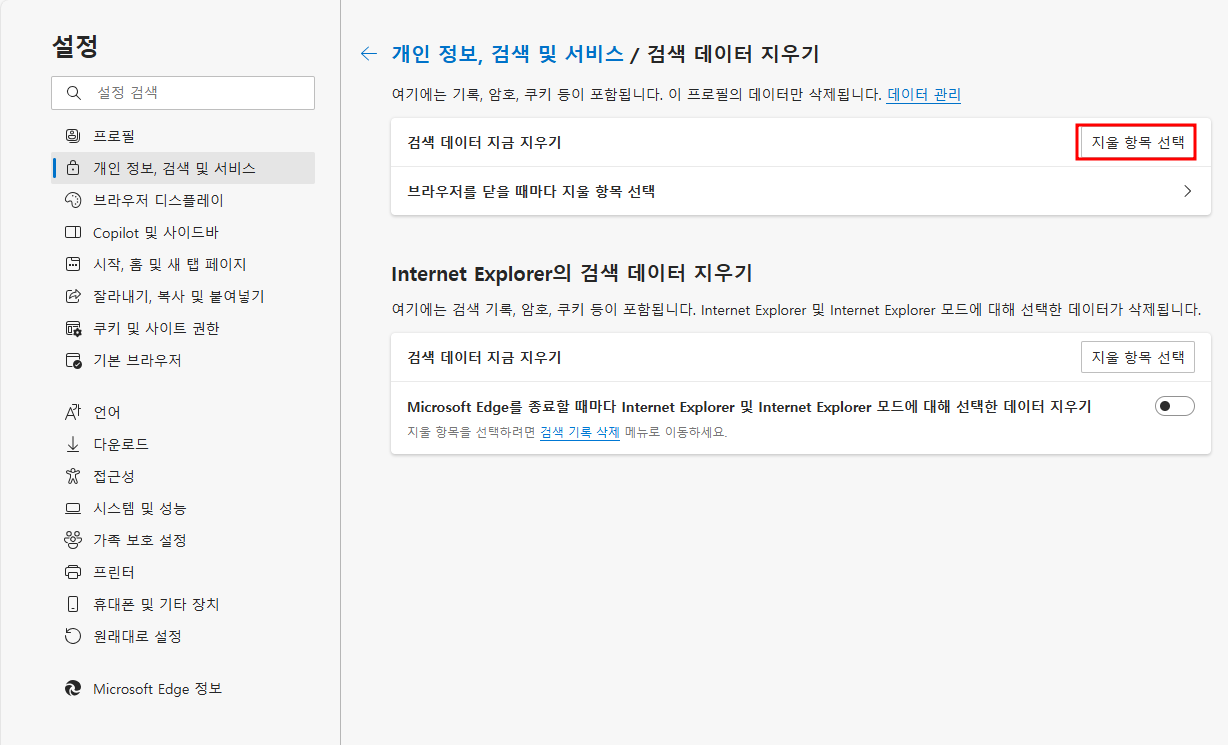This screenshot has height=745, width=1228.
Task: Click the 가족 보호 설정 family icon
Action: (x=72, y=540)
